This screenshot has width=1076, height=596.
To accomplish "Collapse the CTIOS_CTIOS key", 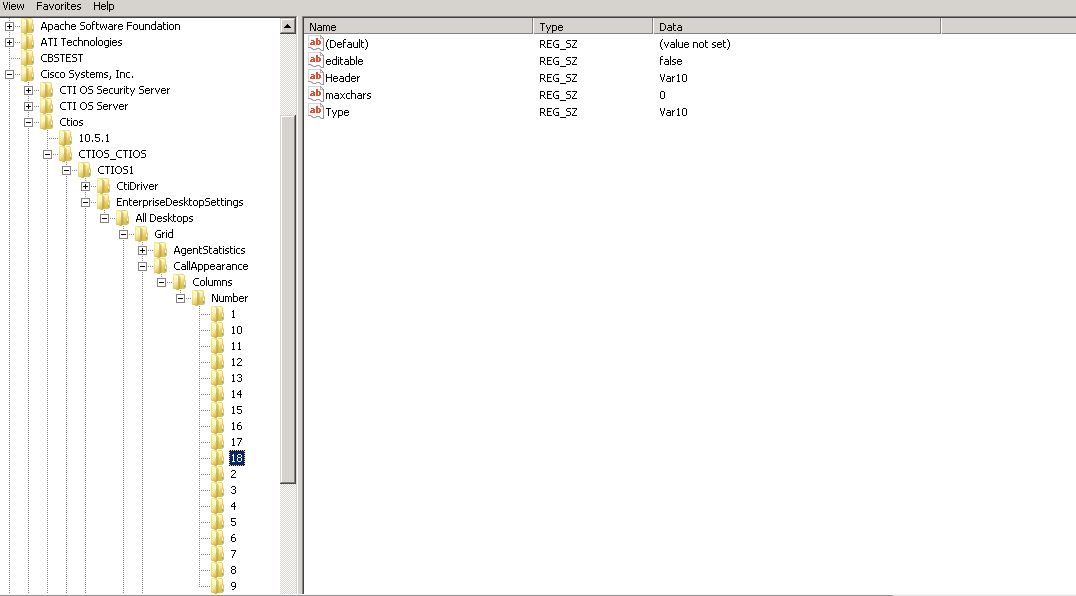I will point(47,154).
